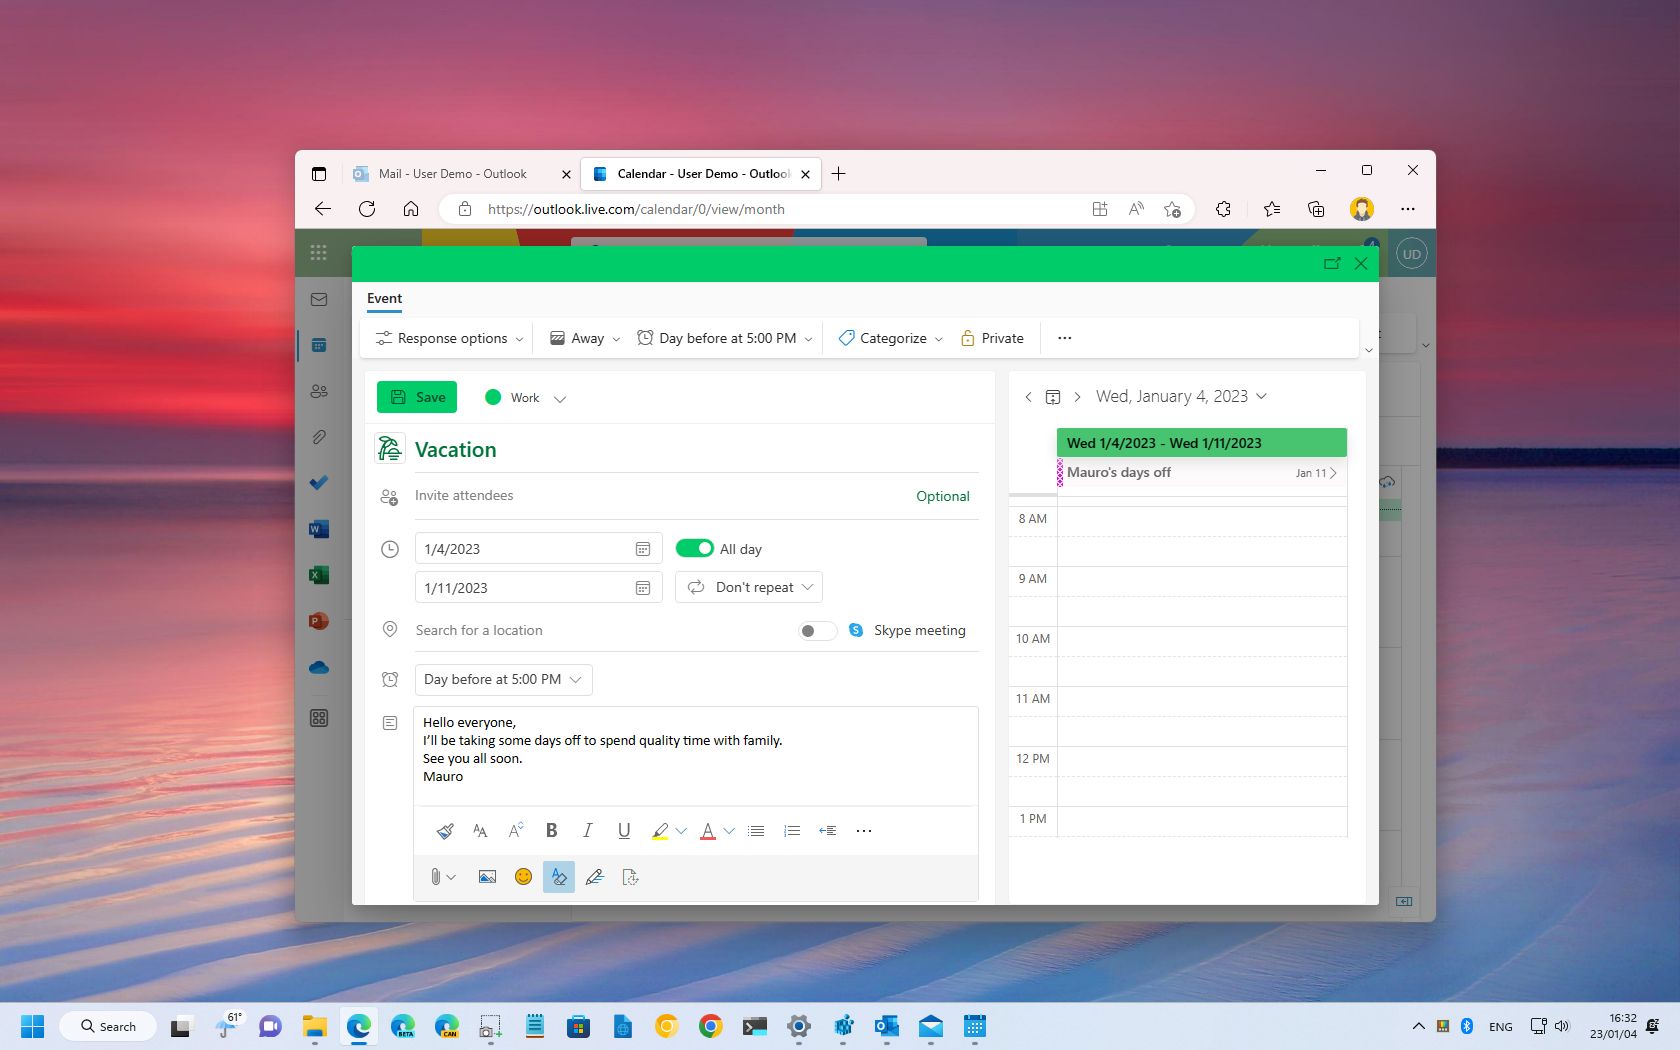Open OneDrive from the Outlook sidebar
Screen dimensions: 1680x1050
point(319,667)
